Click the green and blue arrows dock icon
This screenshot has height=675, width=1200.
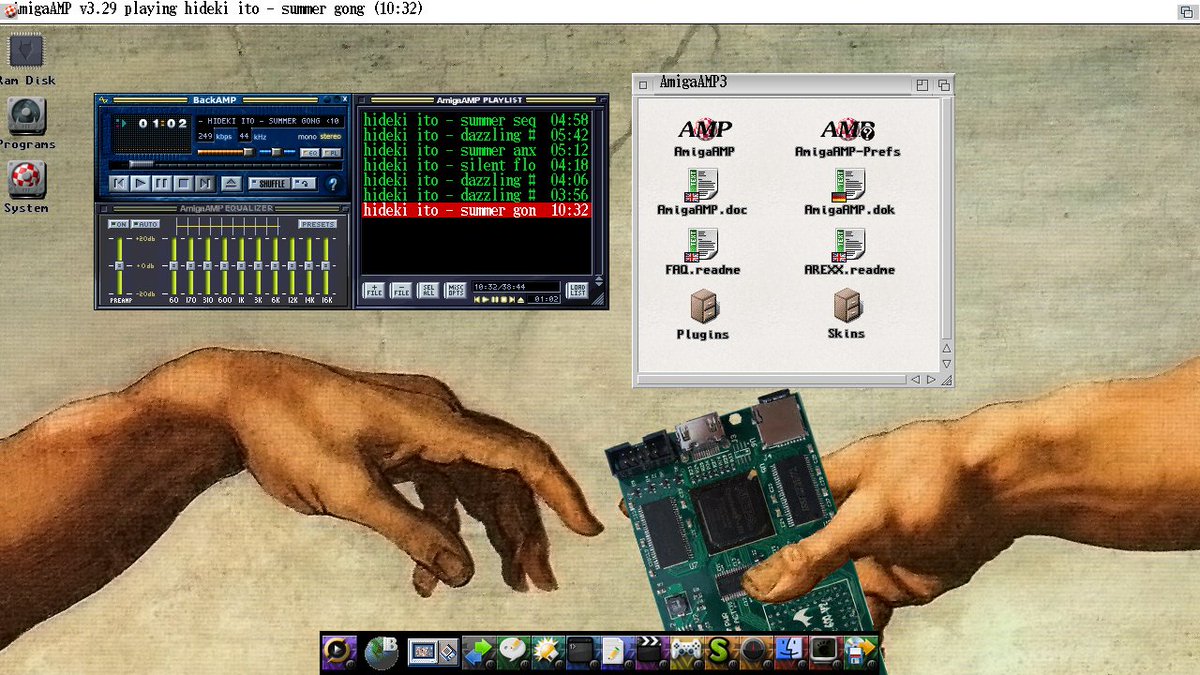tap(481, 652)
